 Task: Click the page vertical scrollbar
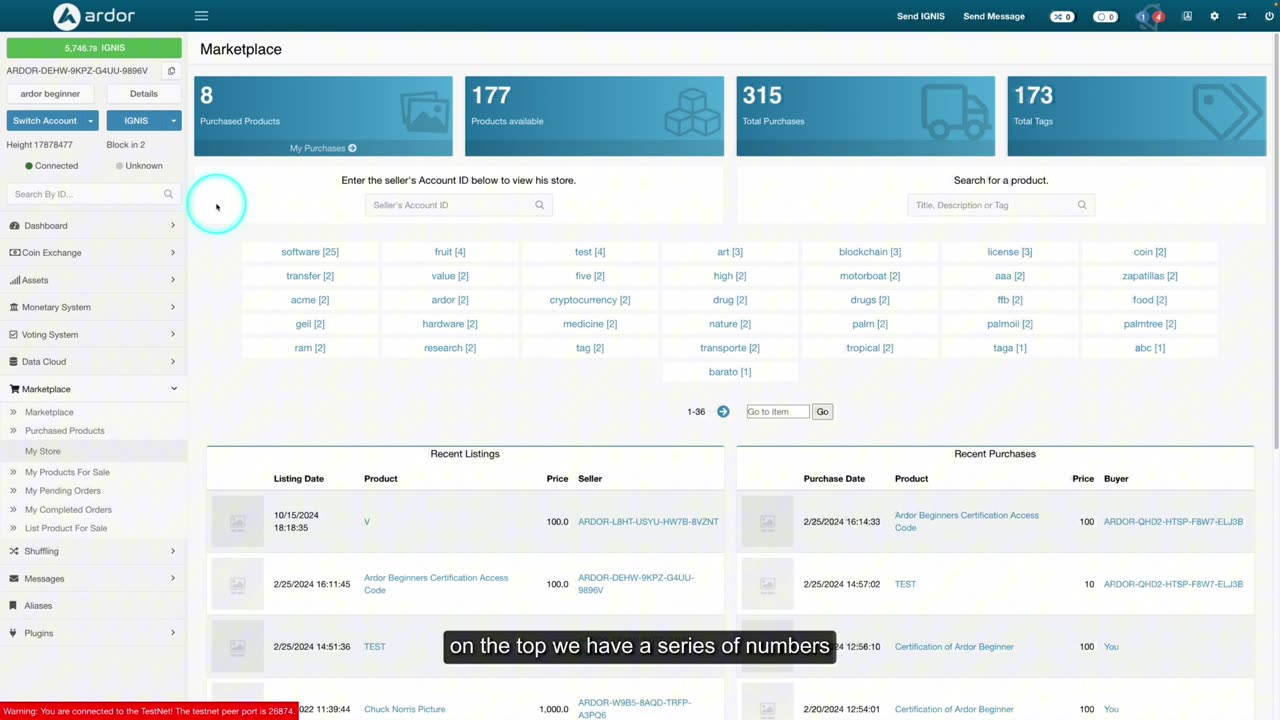click(x=1276, y=240)
